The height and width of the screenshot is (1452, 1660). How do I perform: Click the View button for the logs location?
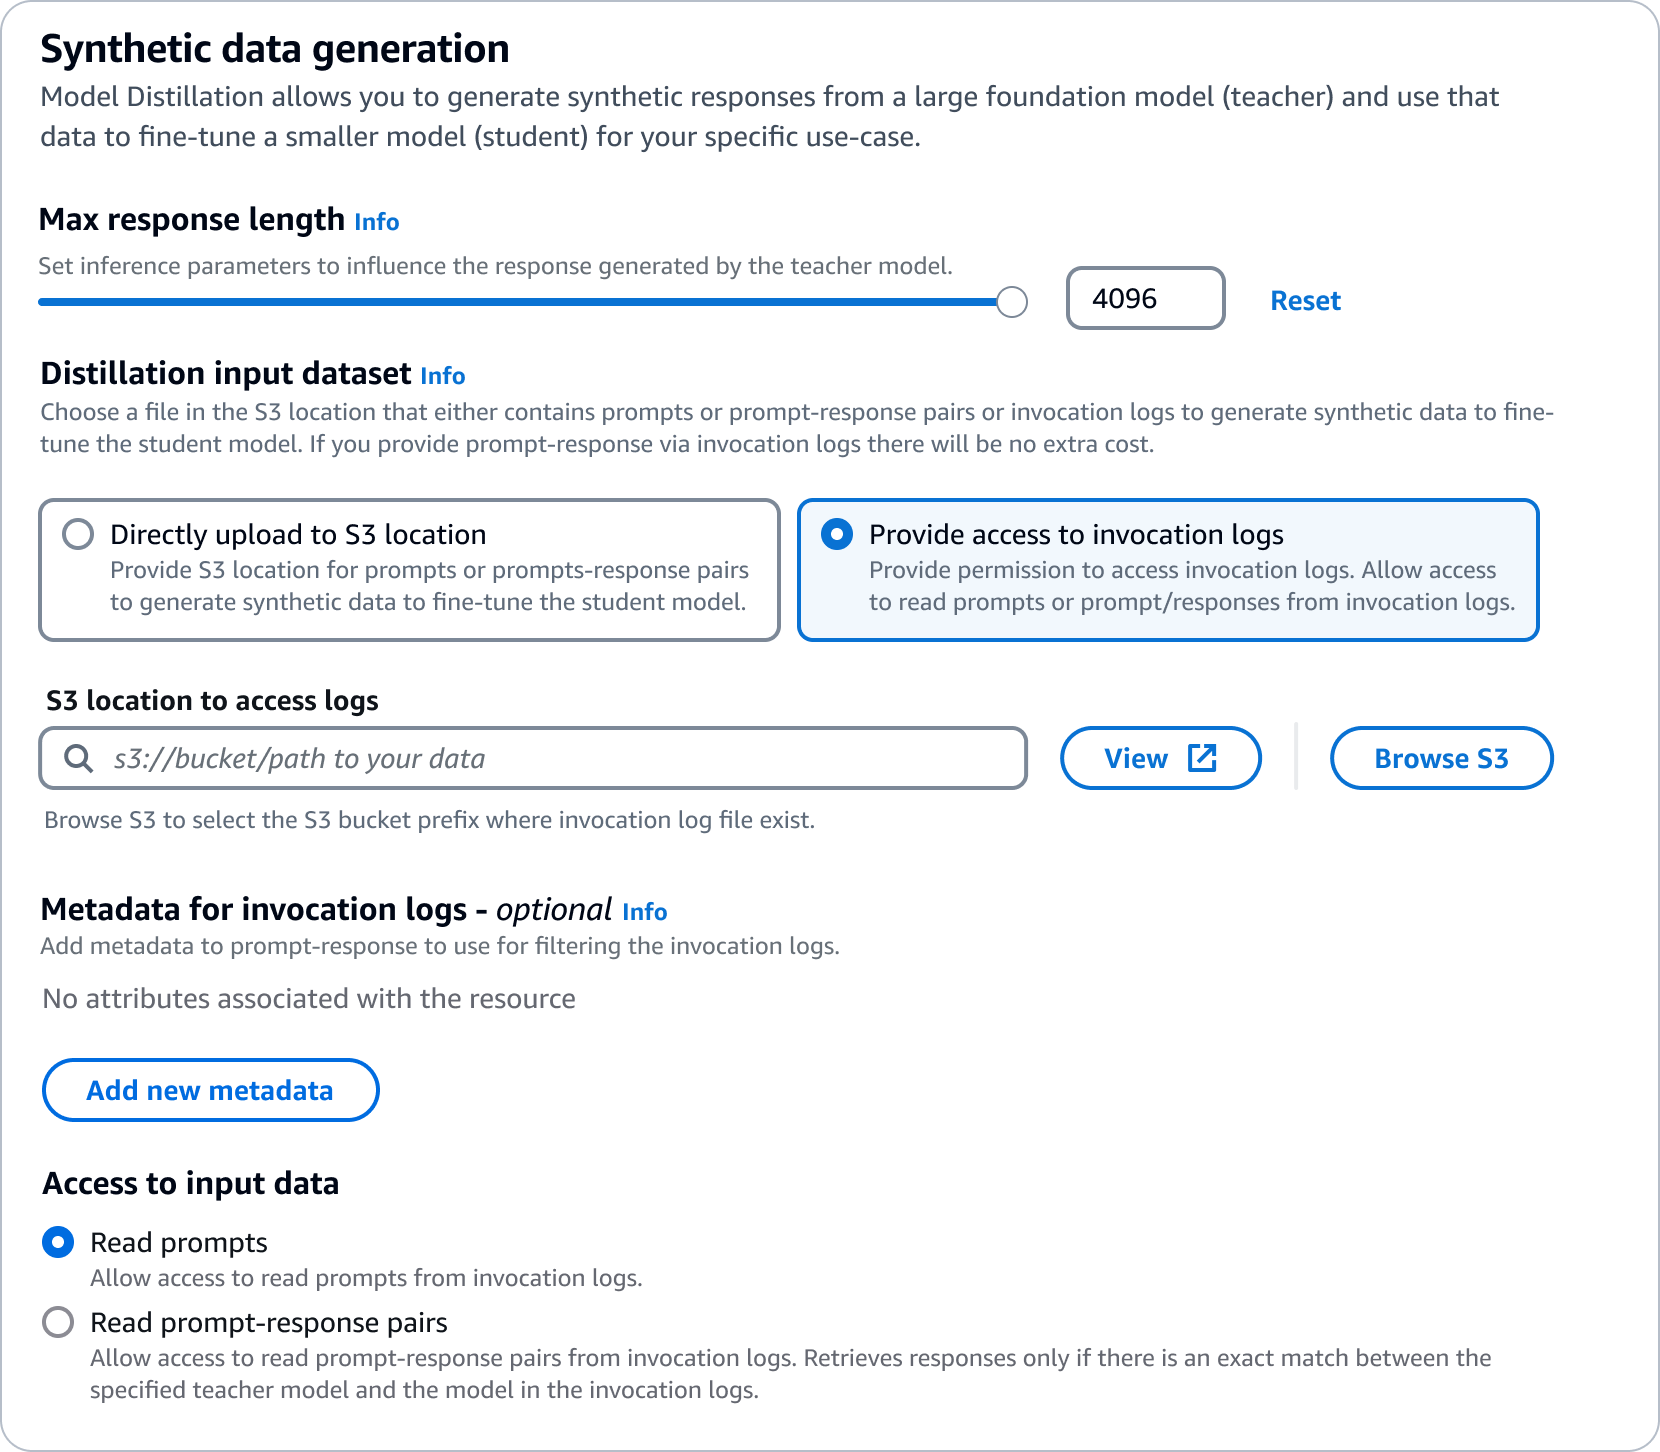tap(1160, 758)
